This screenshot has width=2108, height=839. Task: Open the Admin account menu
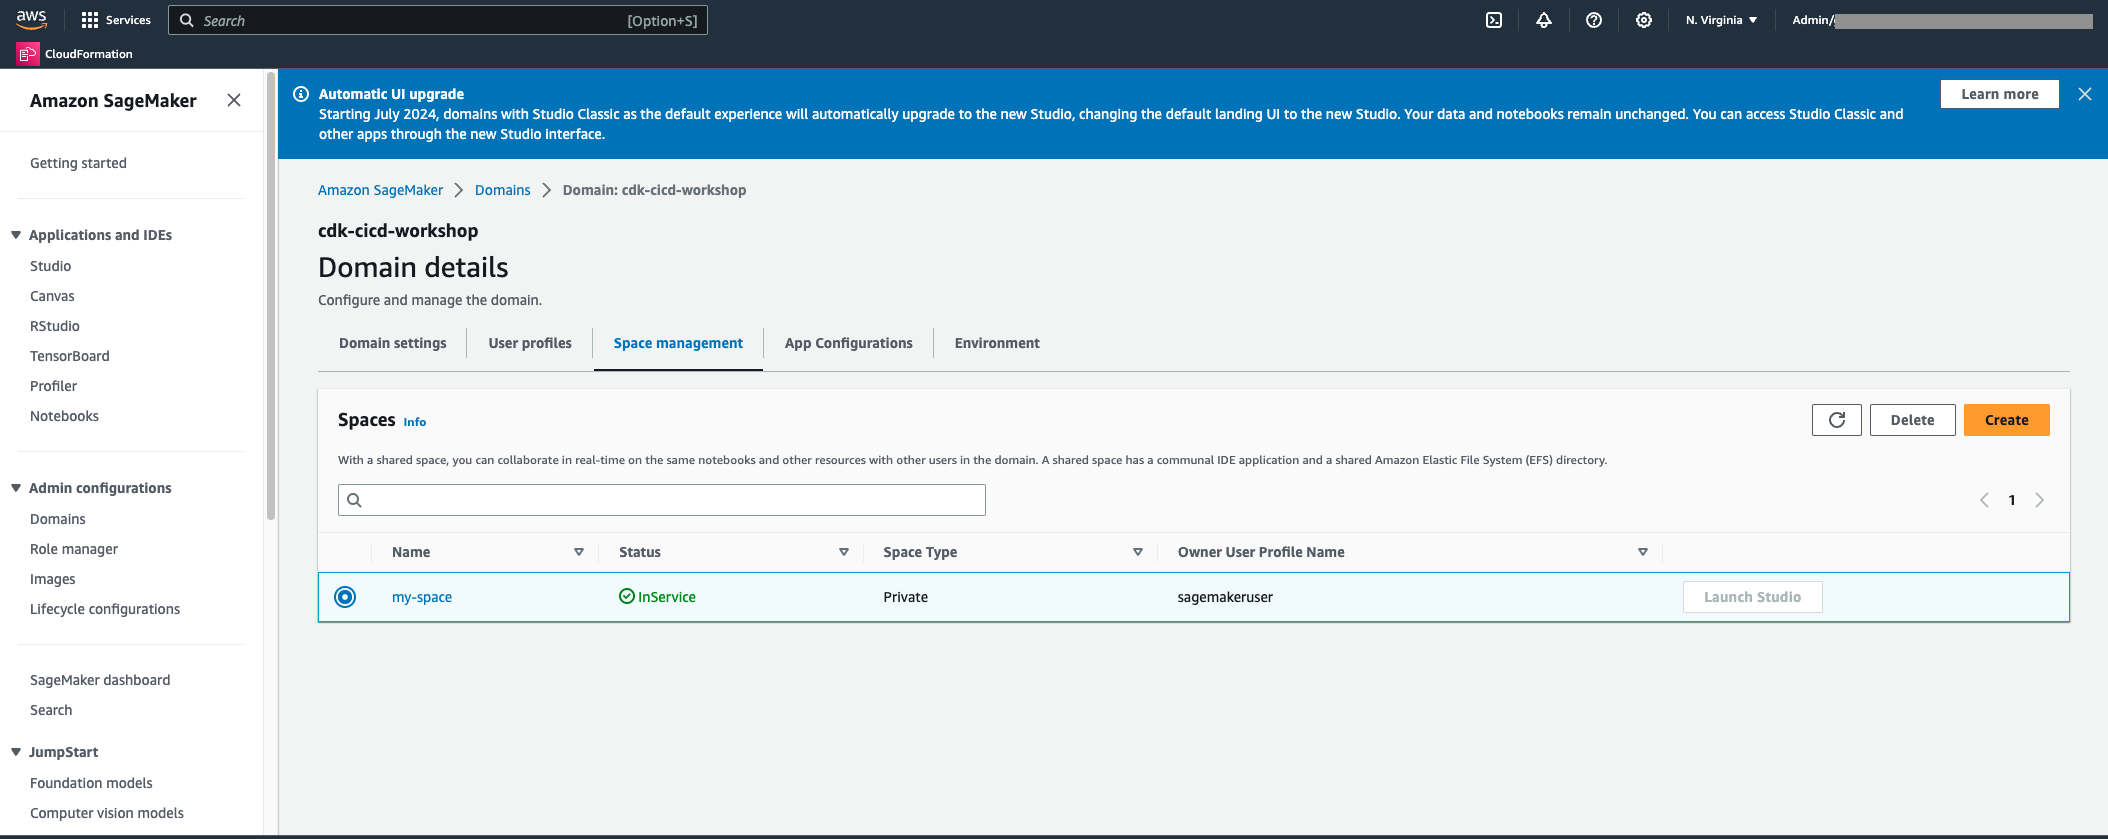1942,20
